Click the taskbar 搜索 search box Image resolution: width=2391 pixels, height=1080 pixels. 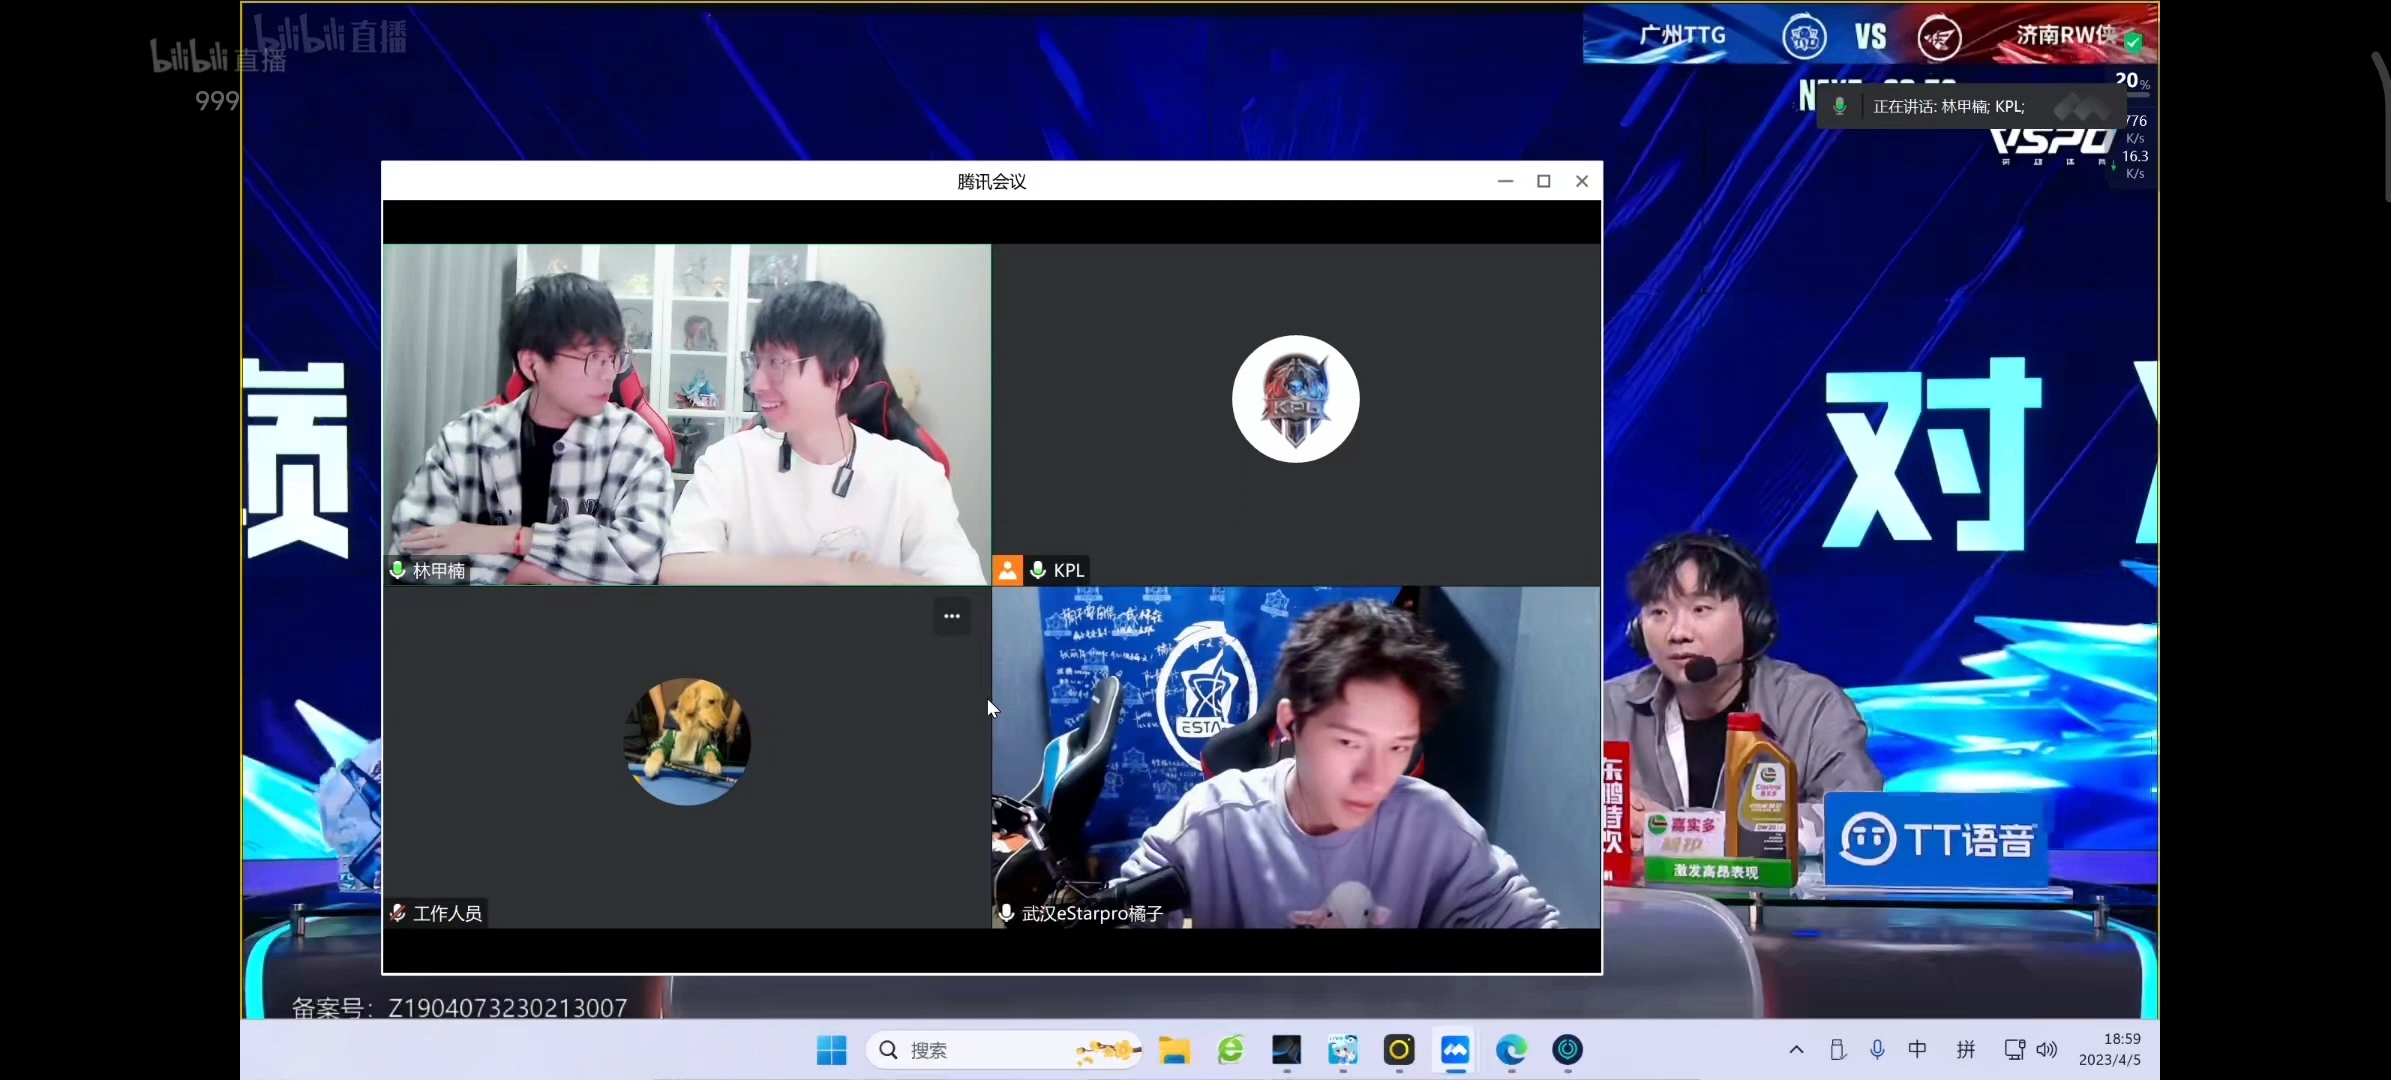pyautogui.click(x=1003, y=1050)
